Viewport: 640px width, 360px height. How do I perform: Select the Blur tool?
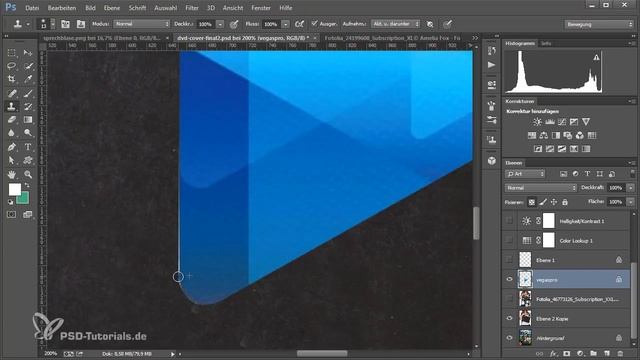point(11,133)
